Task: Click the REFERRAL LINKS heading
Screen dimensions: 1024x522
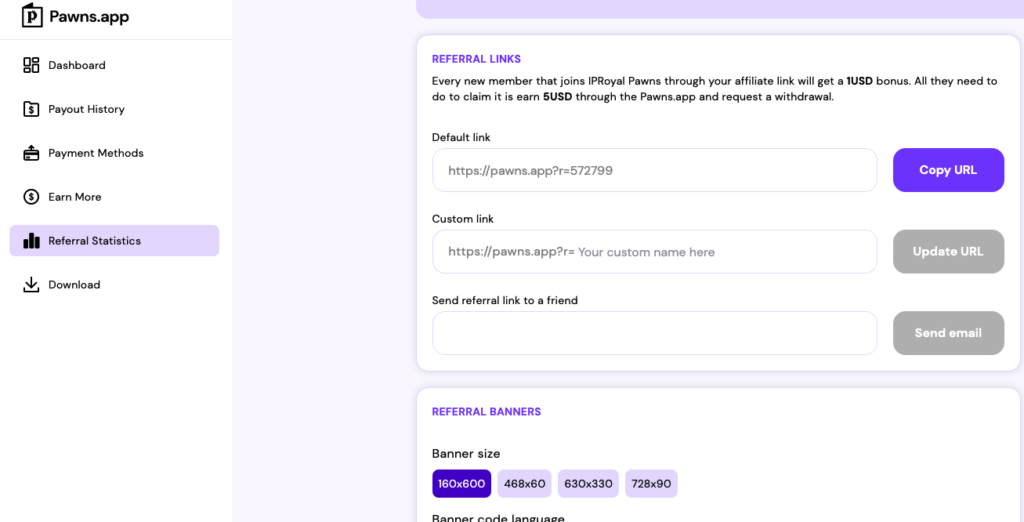Action: pyautogui.click(x=477, y=59)
